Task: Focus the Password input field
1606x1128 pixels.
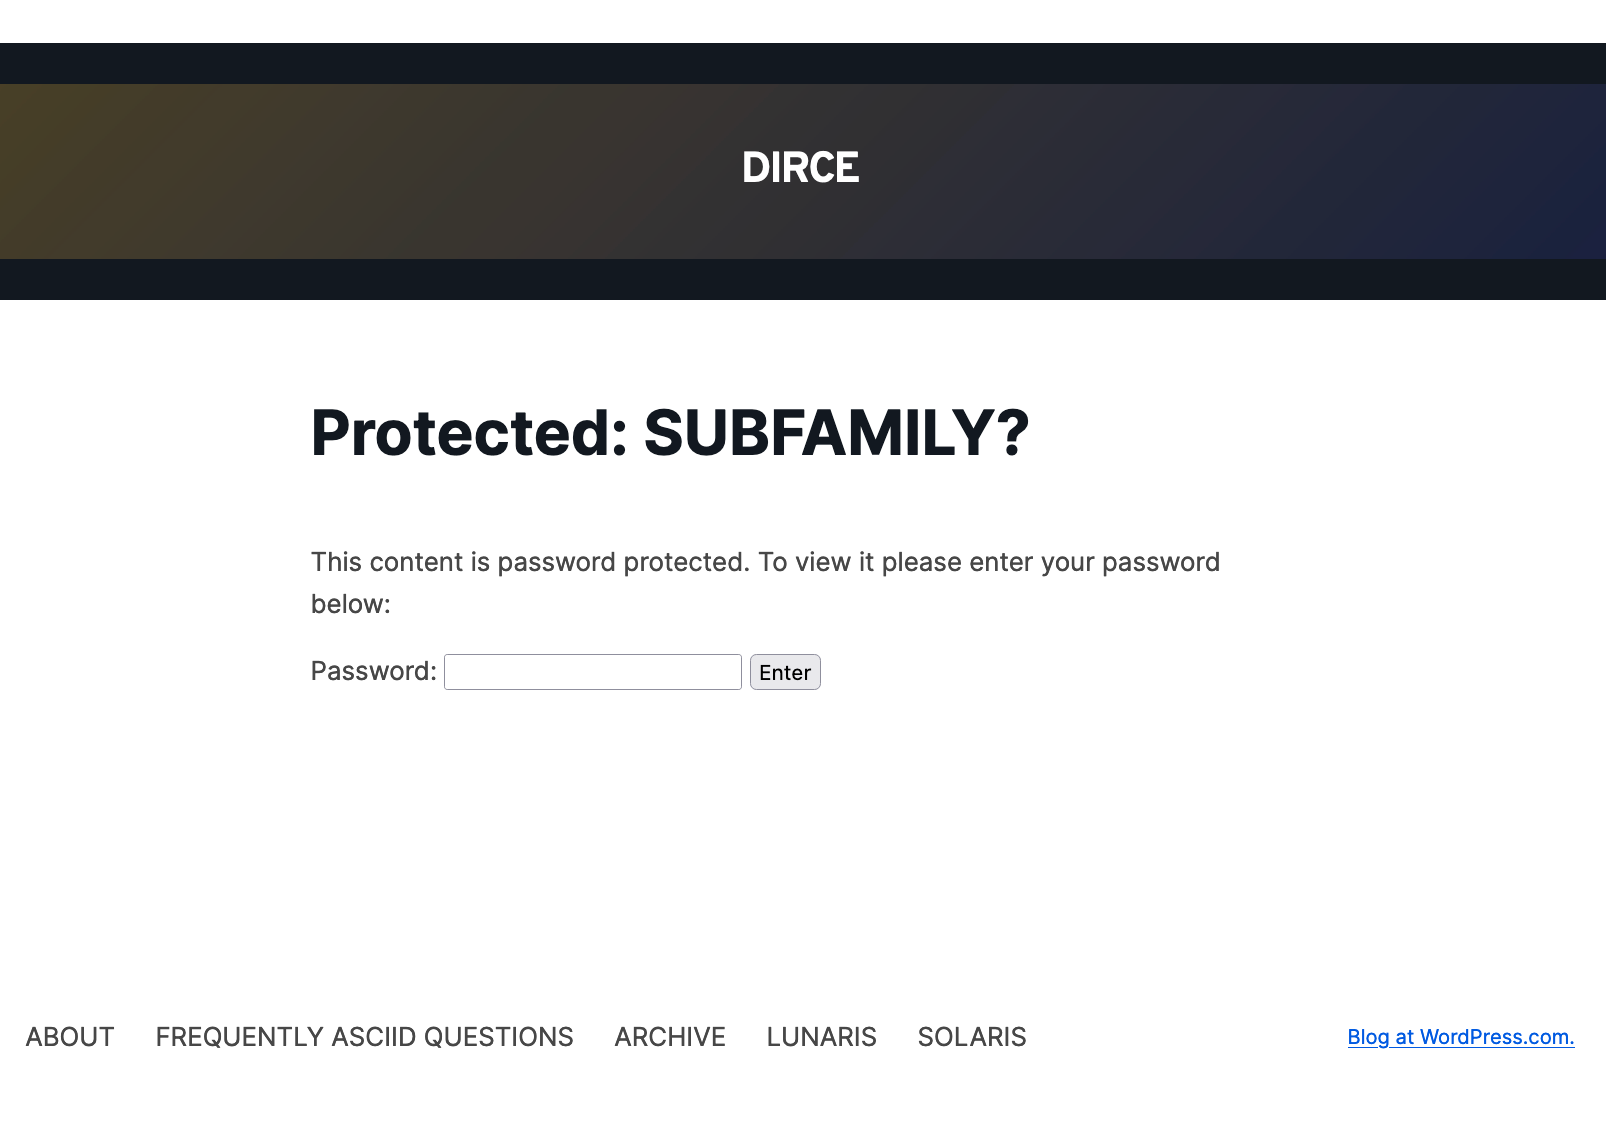Action: click(592, 672)
